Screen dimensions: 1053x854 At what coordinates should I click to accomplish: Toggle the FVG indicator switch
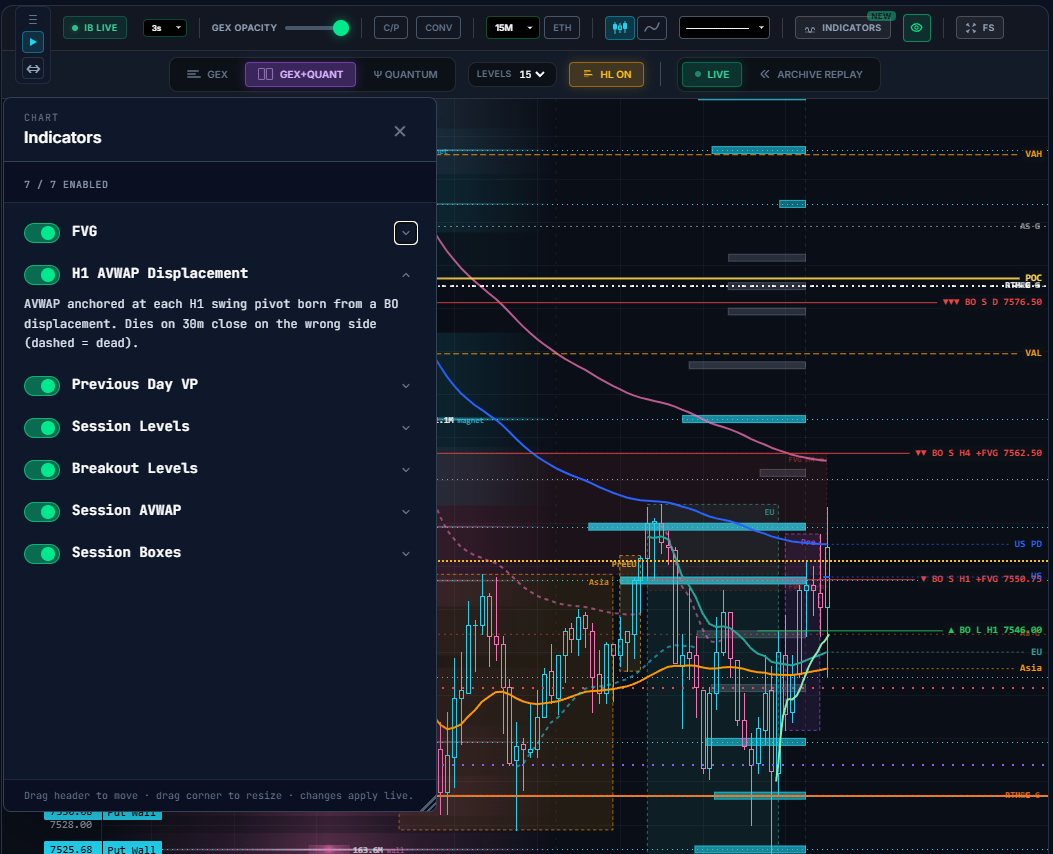click(x=42, y=233)
